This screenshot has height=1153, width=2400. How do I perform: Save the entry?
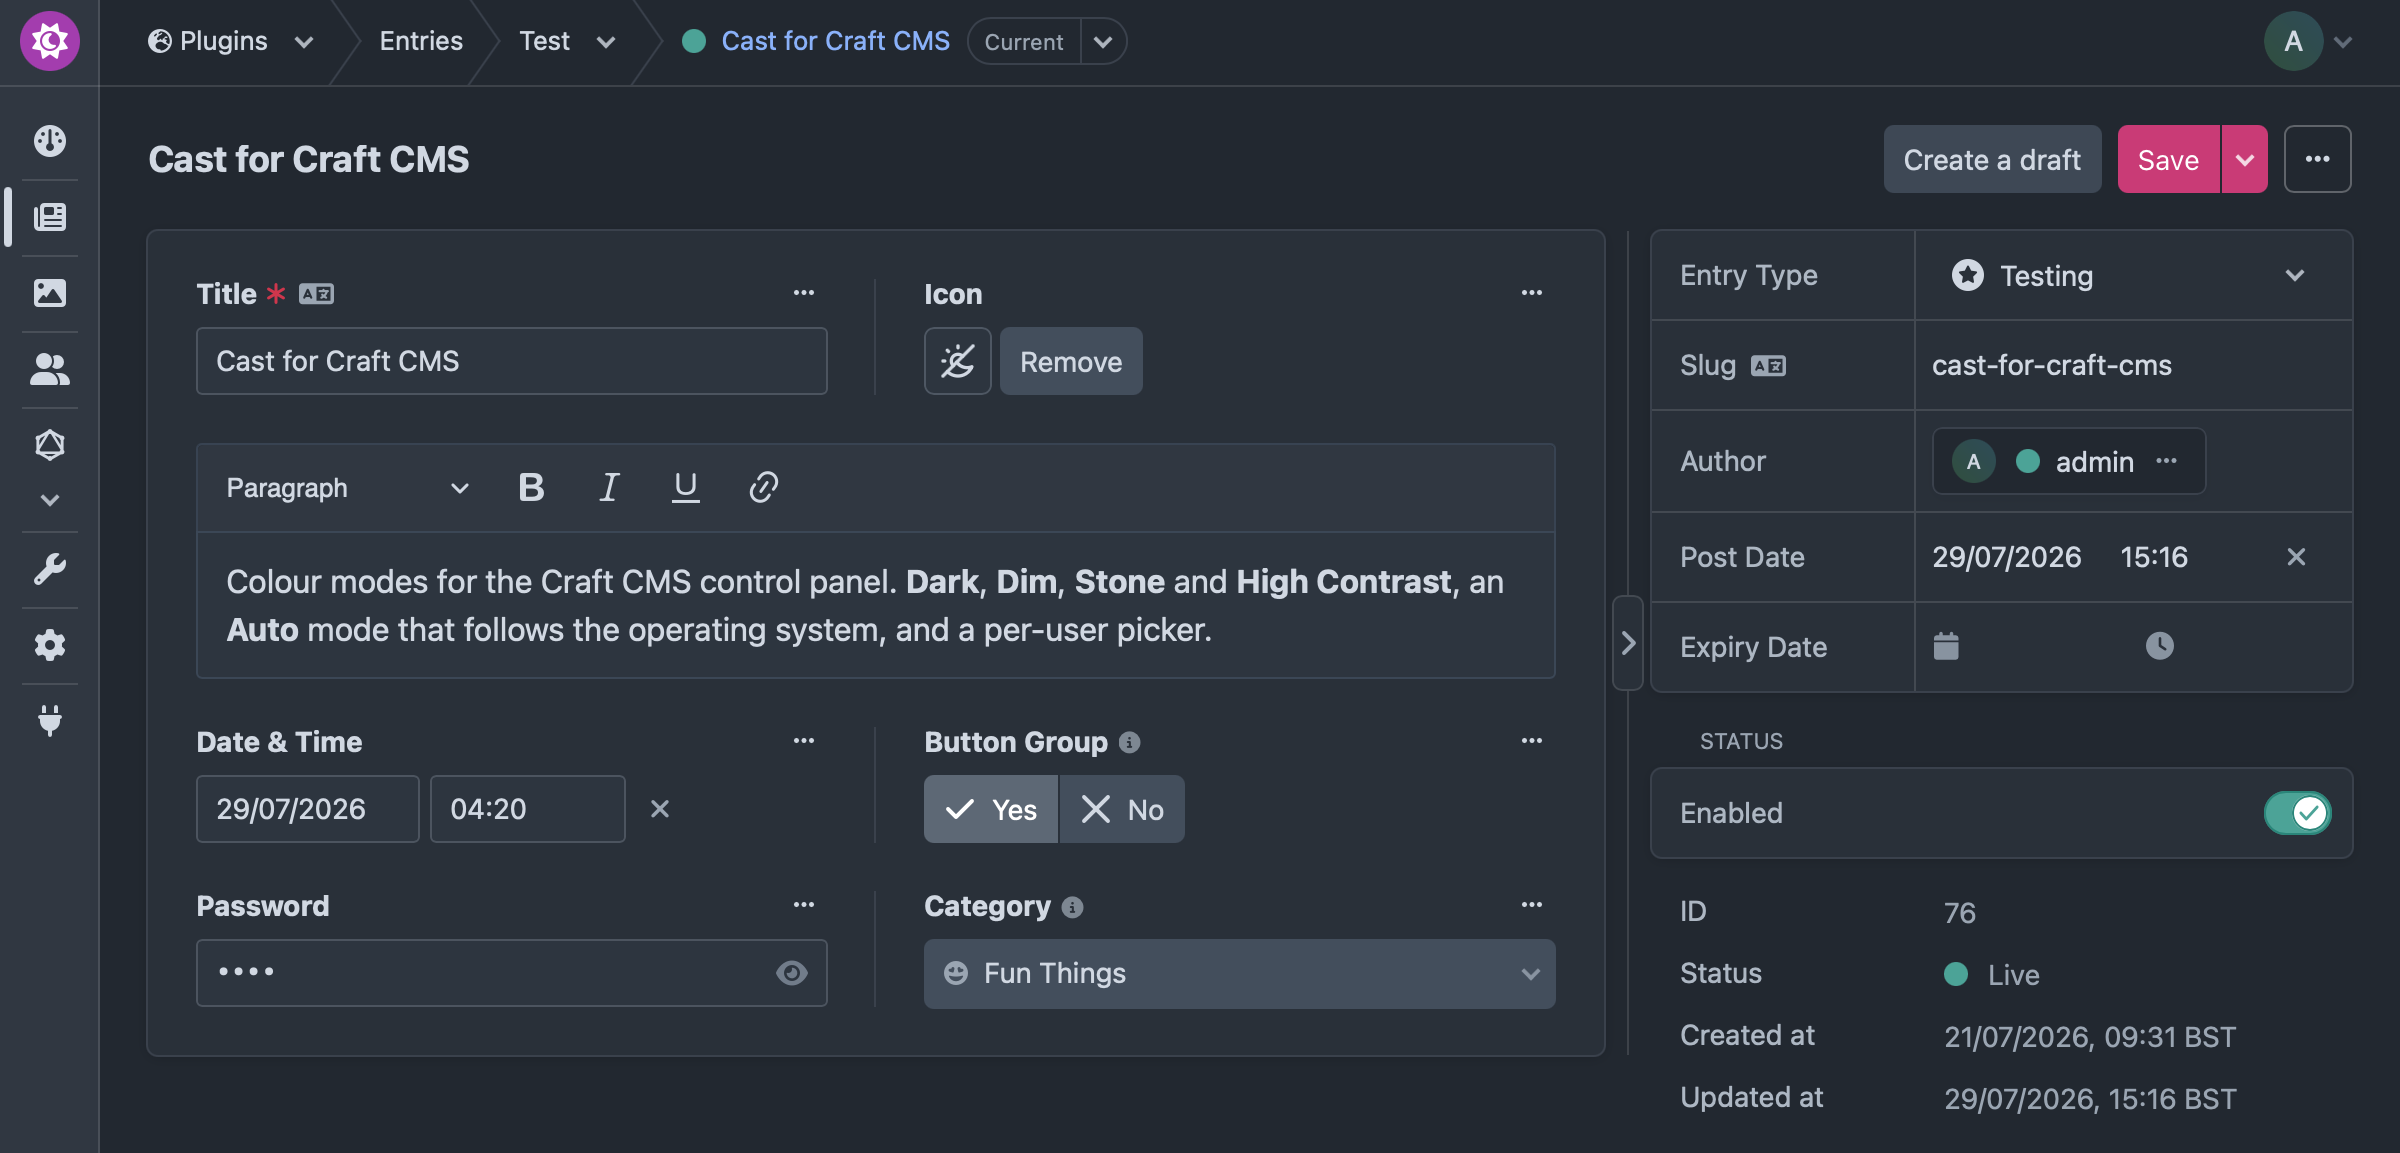[x=2168, y=159]
